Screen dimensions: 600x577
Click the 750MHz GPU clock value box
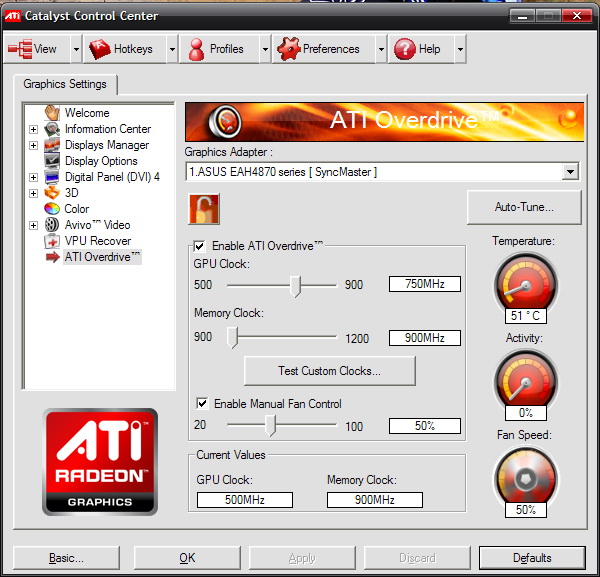[x=425, y=284]
